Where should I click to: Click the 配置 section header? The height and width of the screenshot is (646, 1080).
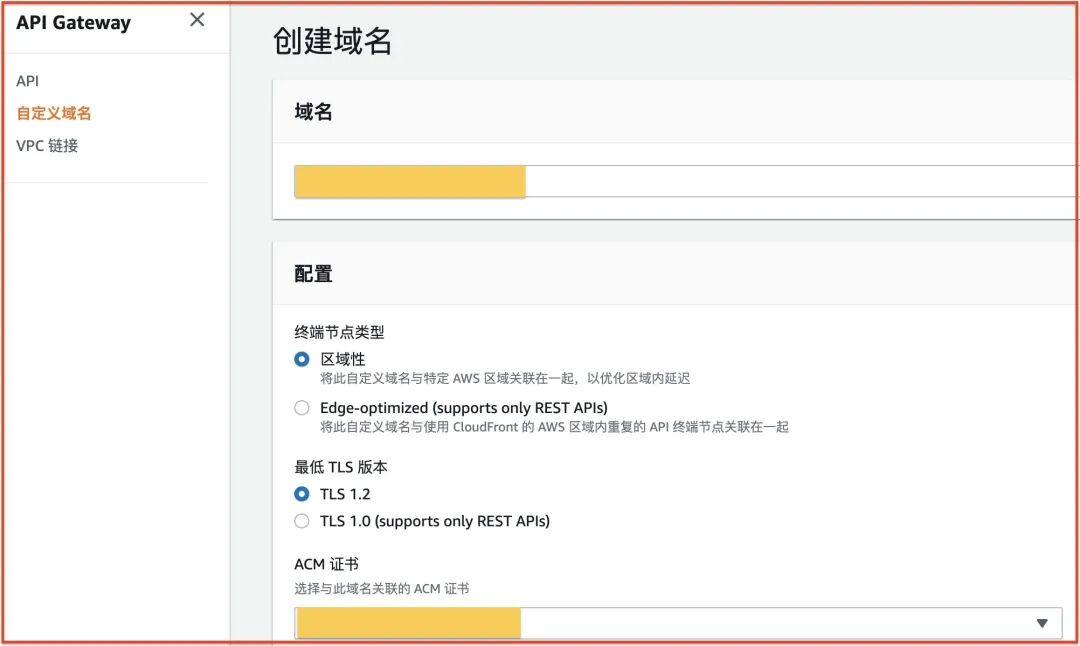tap(314, 274)
